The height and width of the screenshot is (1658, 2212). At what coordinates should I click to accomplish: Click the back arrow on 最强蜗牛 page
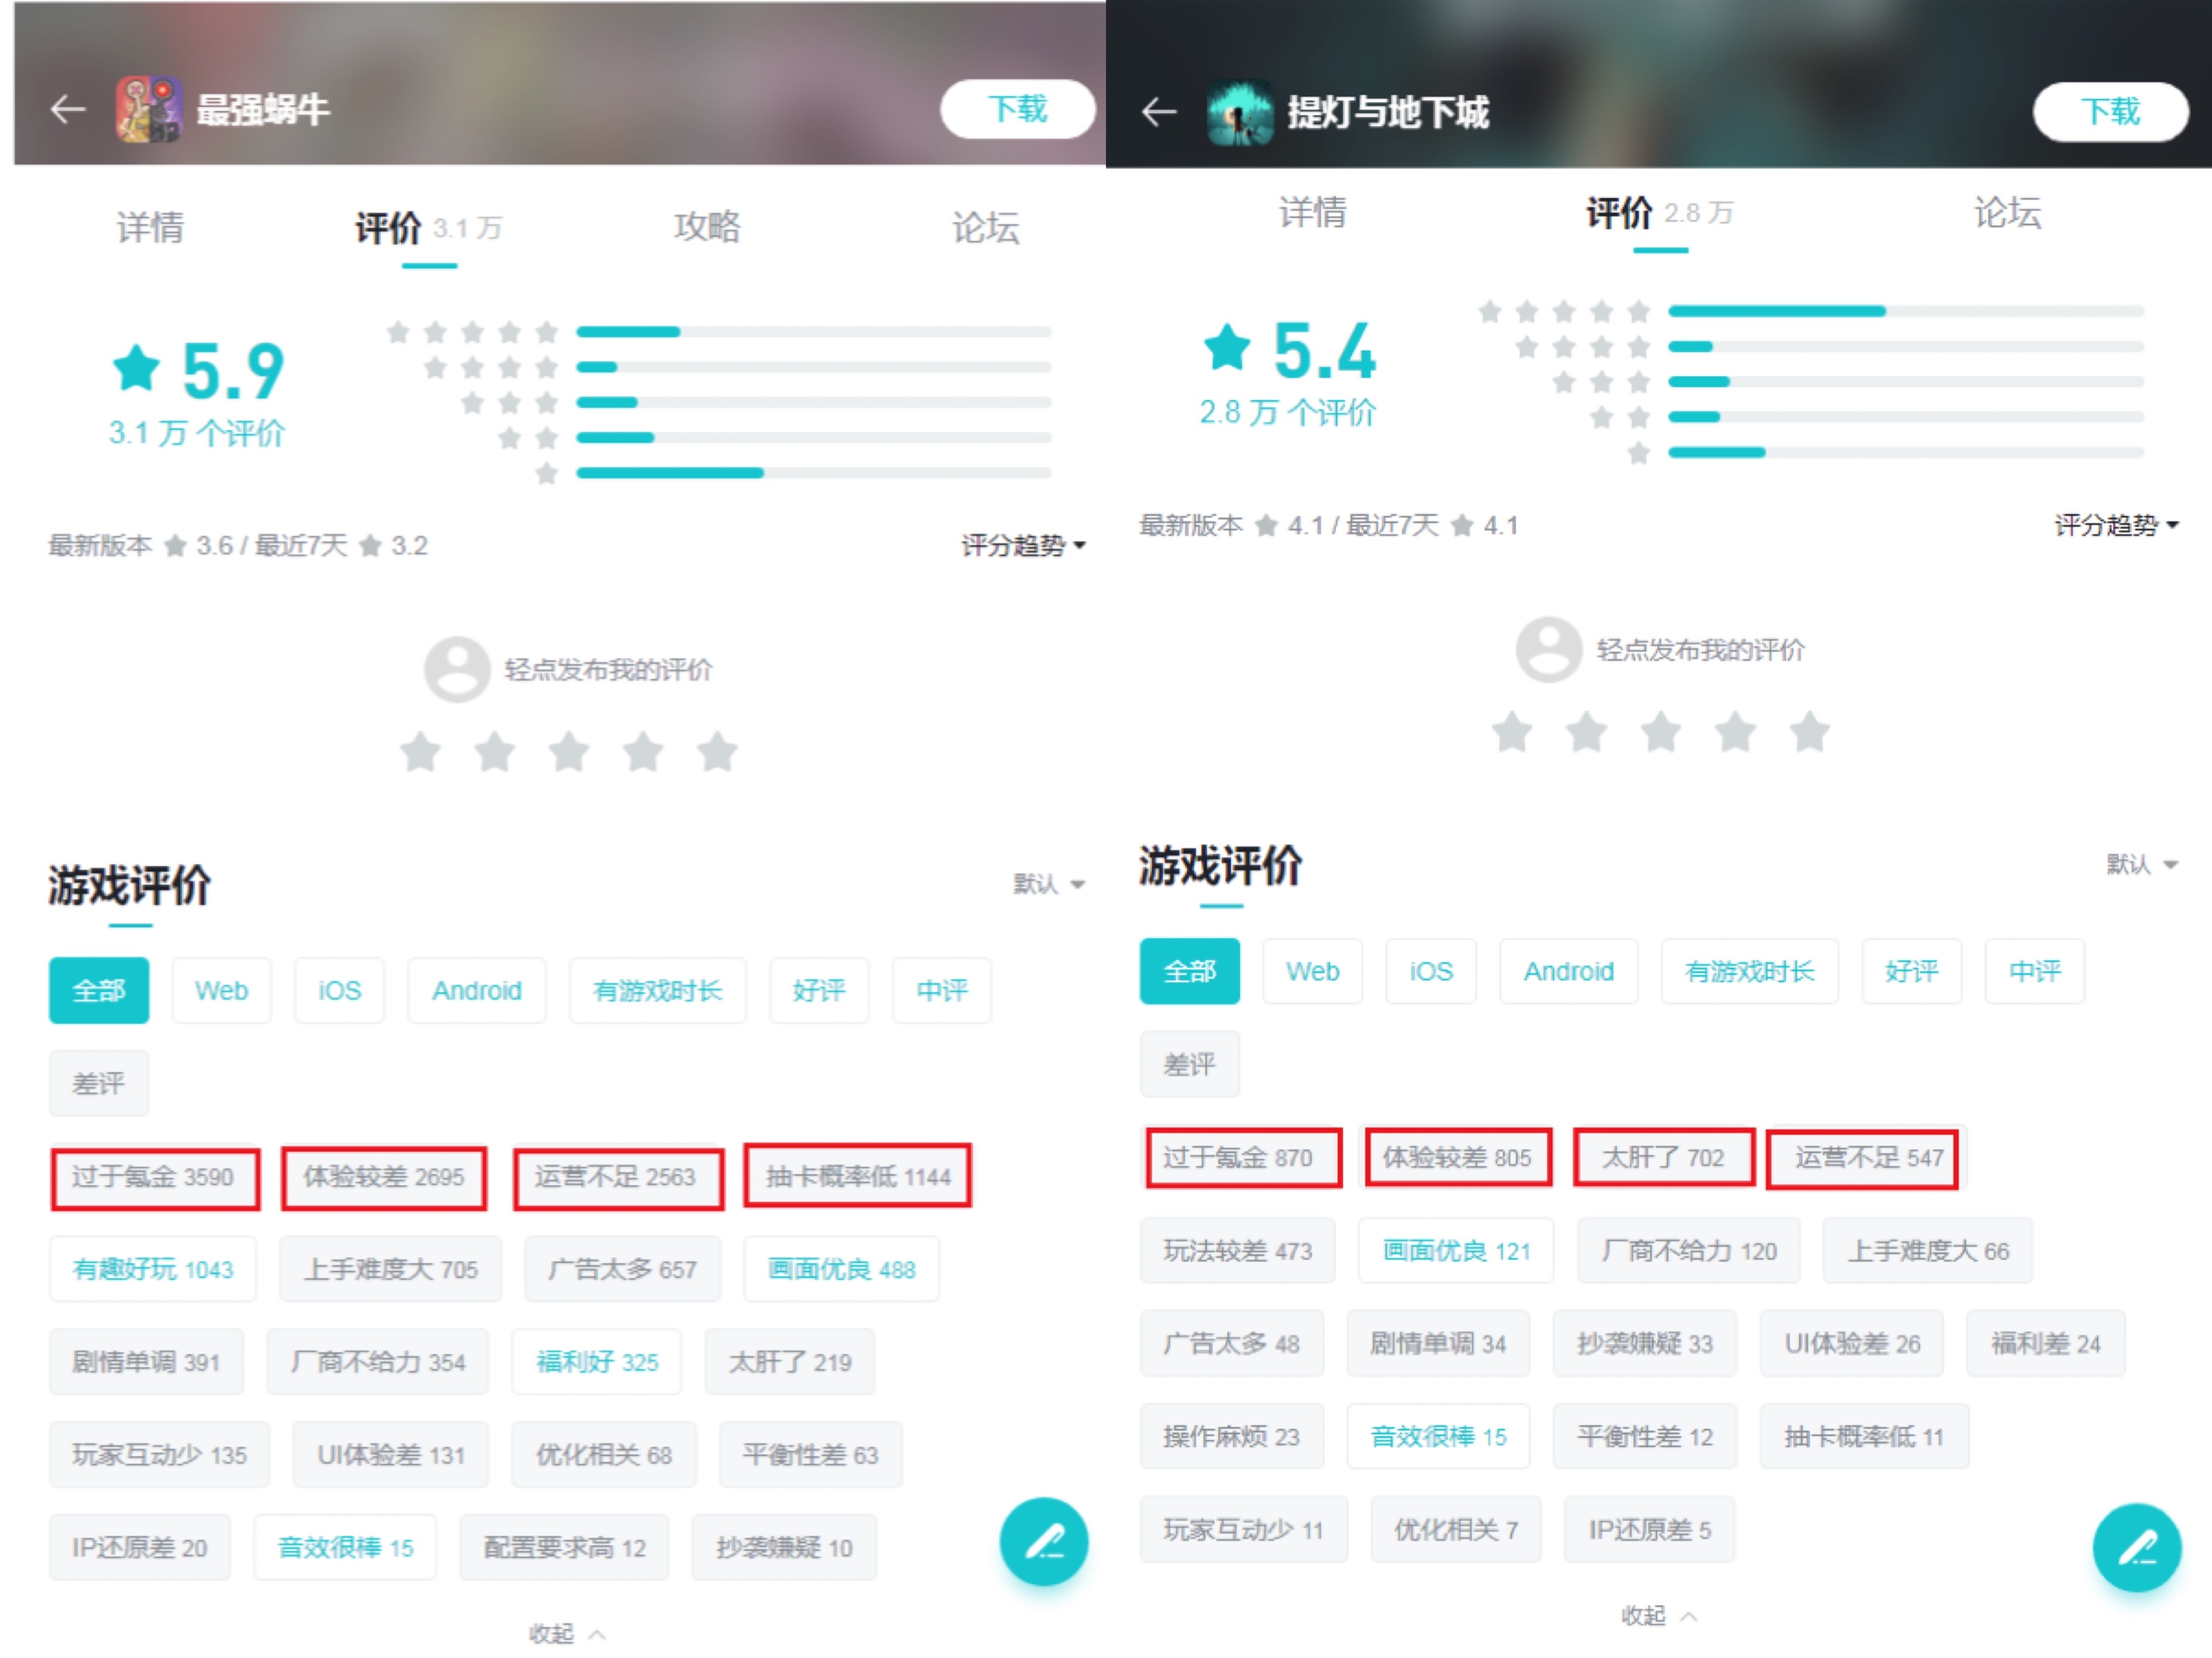point(66,110)
